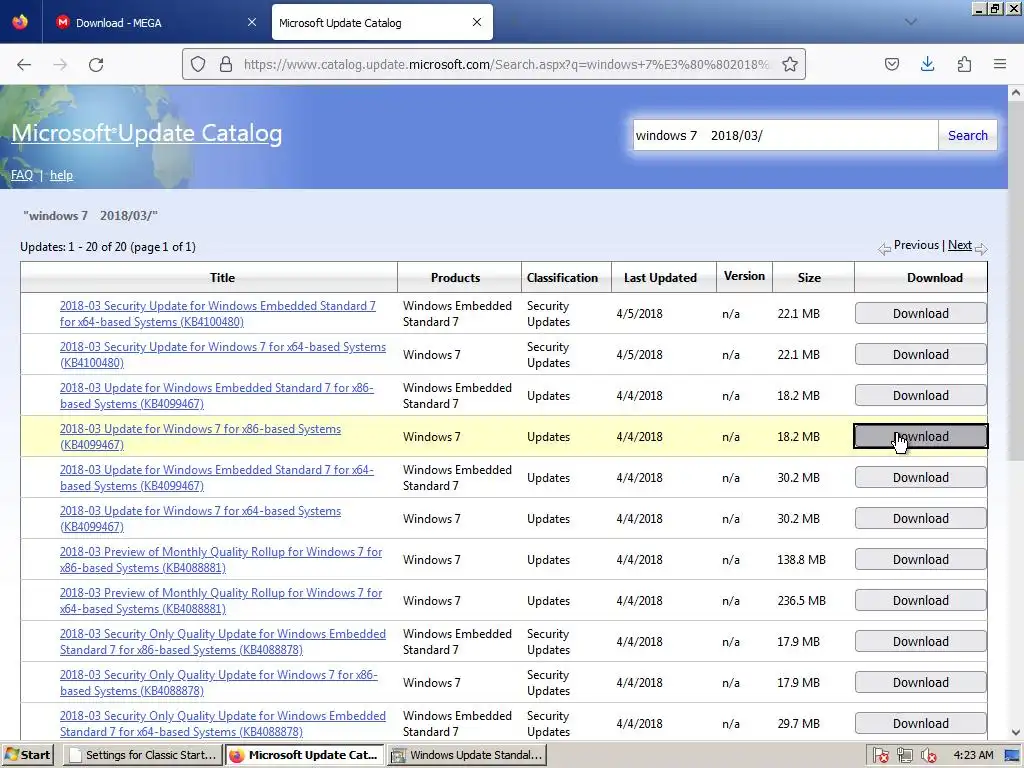Screen dimensions: 1024x768
Task: Open the list all tabs chevron
Action: (910, 22)
